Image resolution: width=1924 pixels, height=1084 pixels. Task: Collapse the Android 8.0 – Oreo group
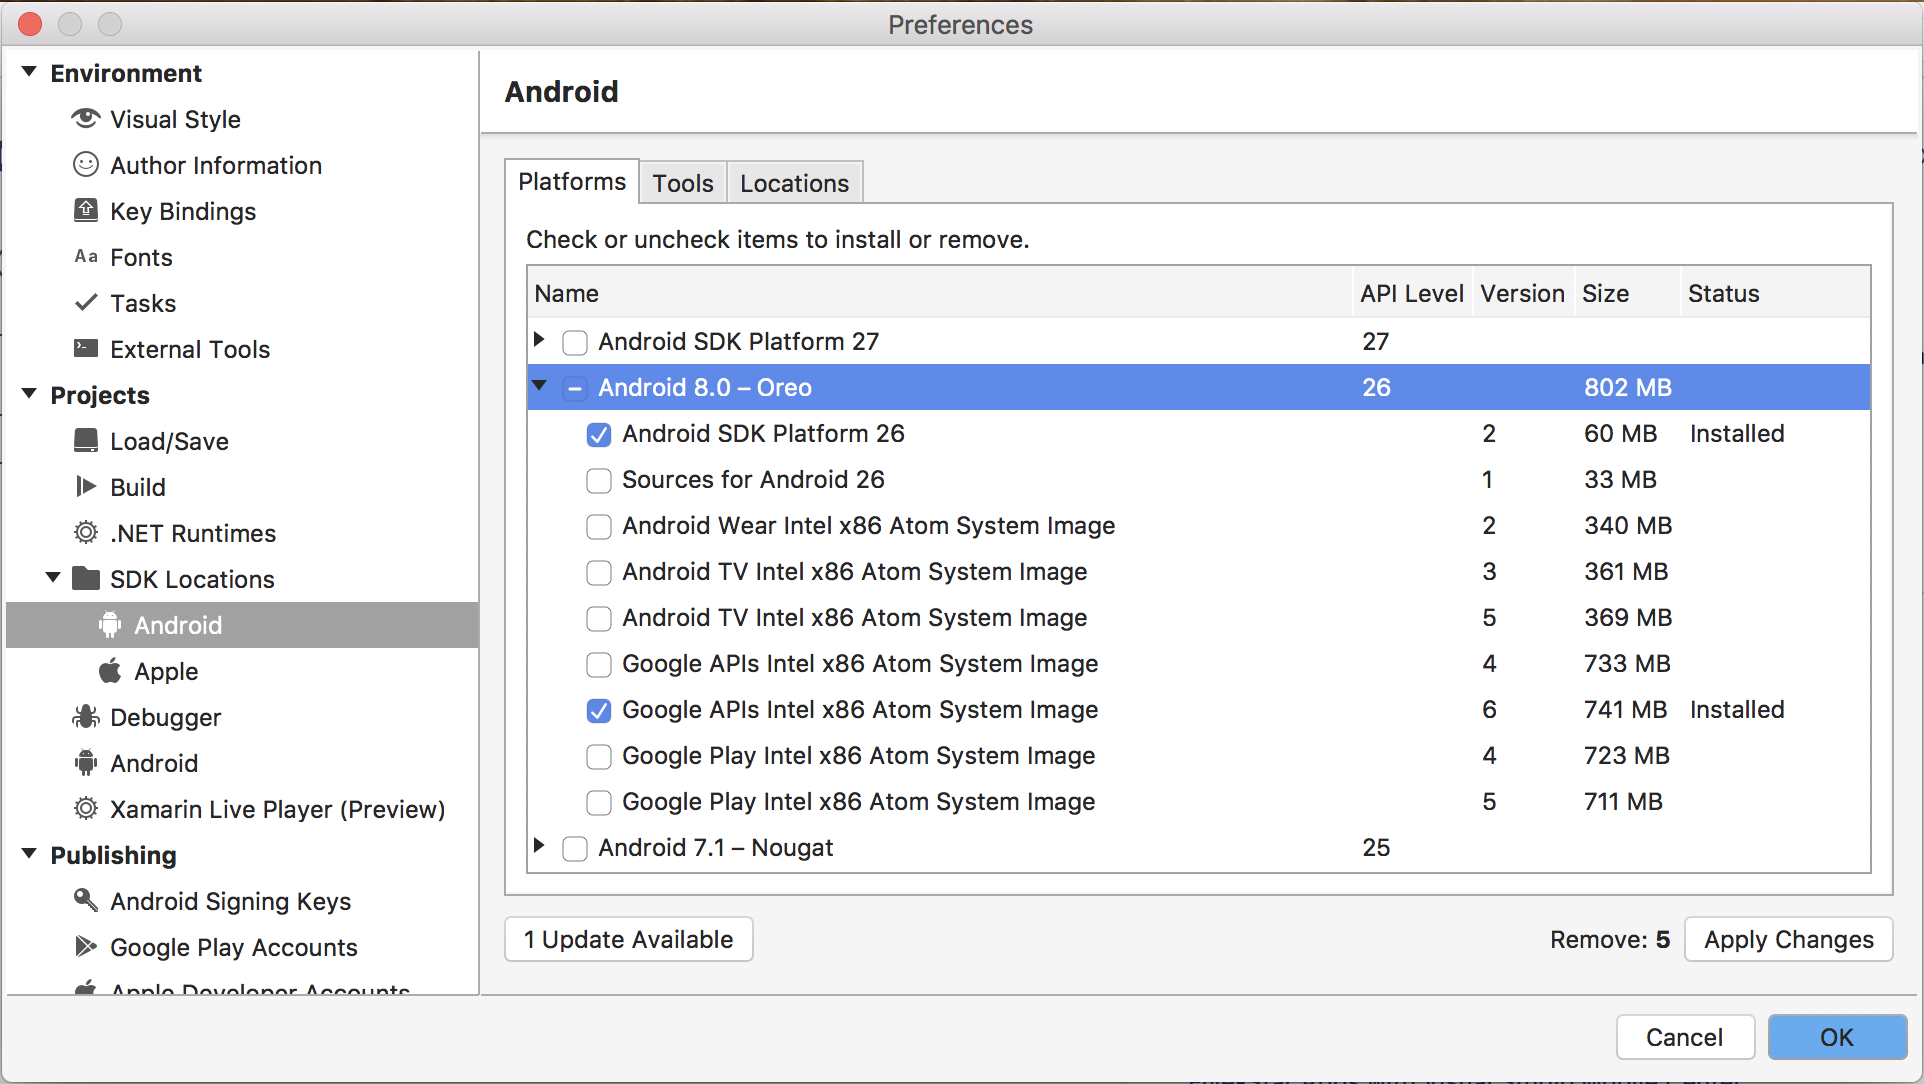point(539,386)
